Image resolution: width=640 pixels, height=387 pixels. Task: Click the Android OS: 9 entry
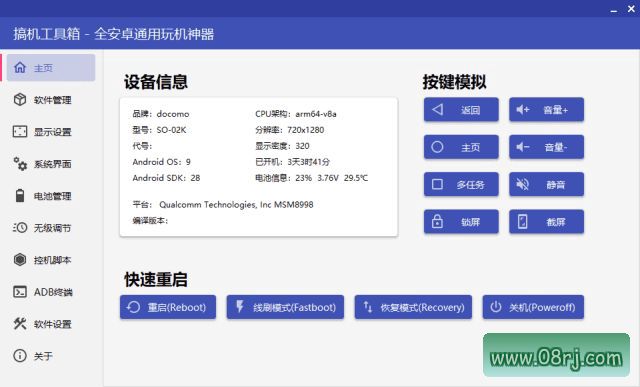click(162, 162)
